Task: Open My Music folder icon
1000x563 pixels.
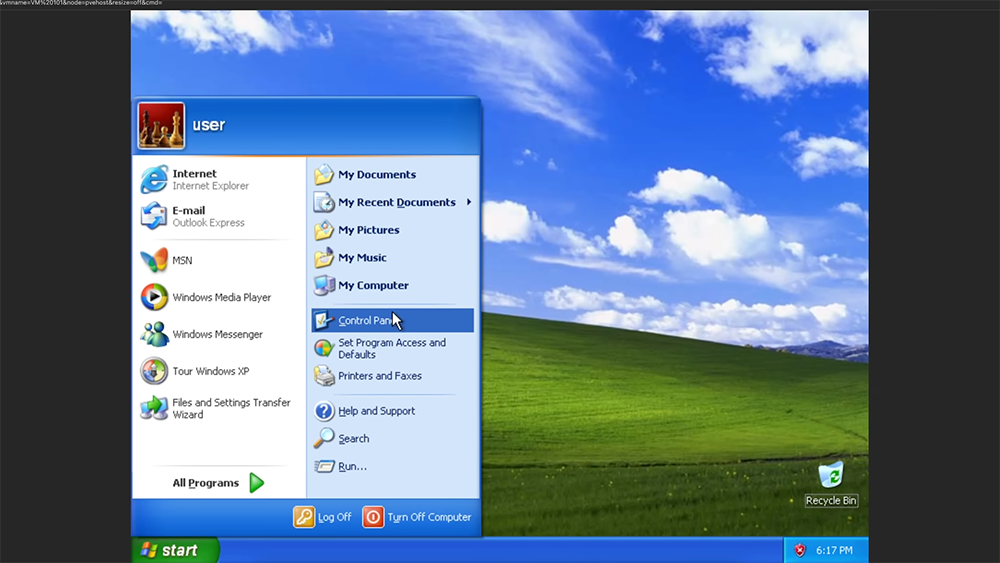Action: click(x=324, y=258)
